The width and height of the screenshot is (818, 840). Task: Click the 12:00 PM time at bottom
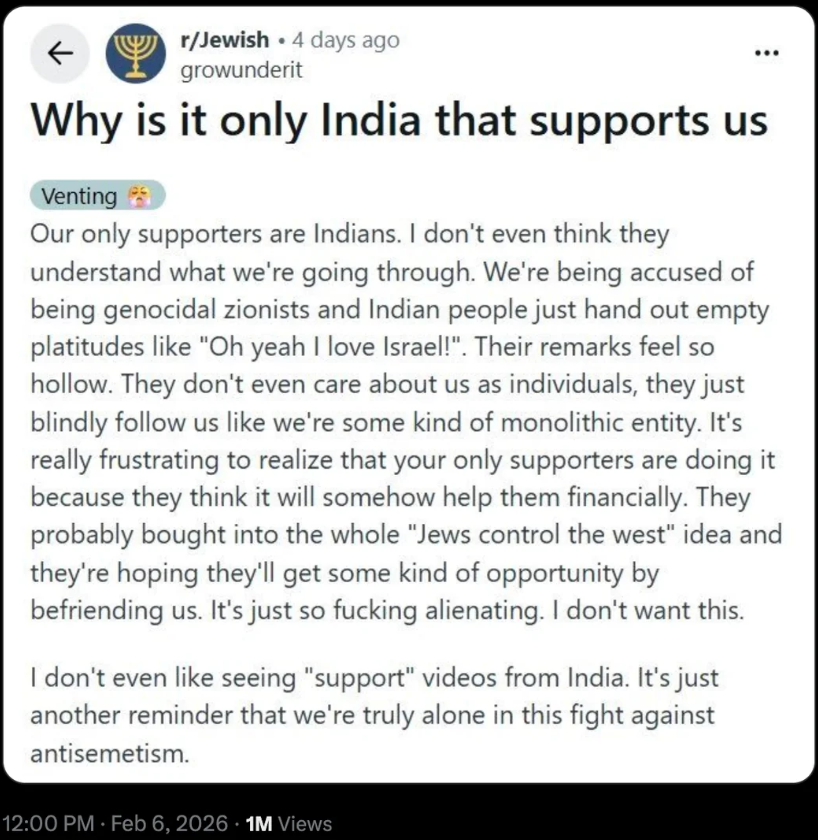(x=48, y=823)
